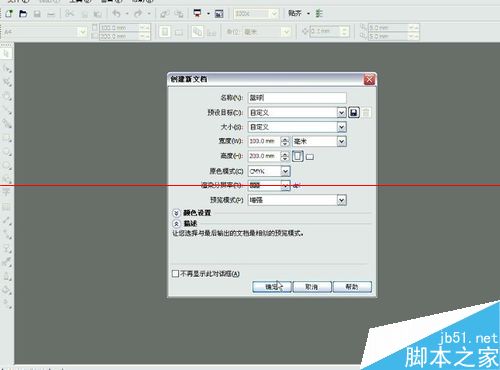500x370 pixels.
Task: Click the 高度 height spinner arrows
Action: [285, 156]
